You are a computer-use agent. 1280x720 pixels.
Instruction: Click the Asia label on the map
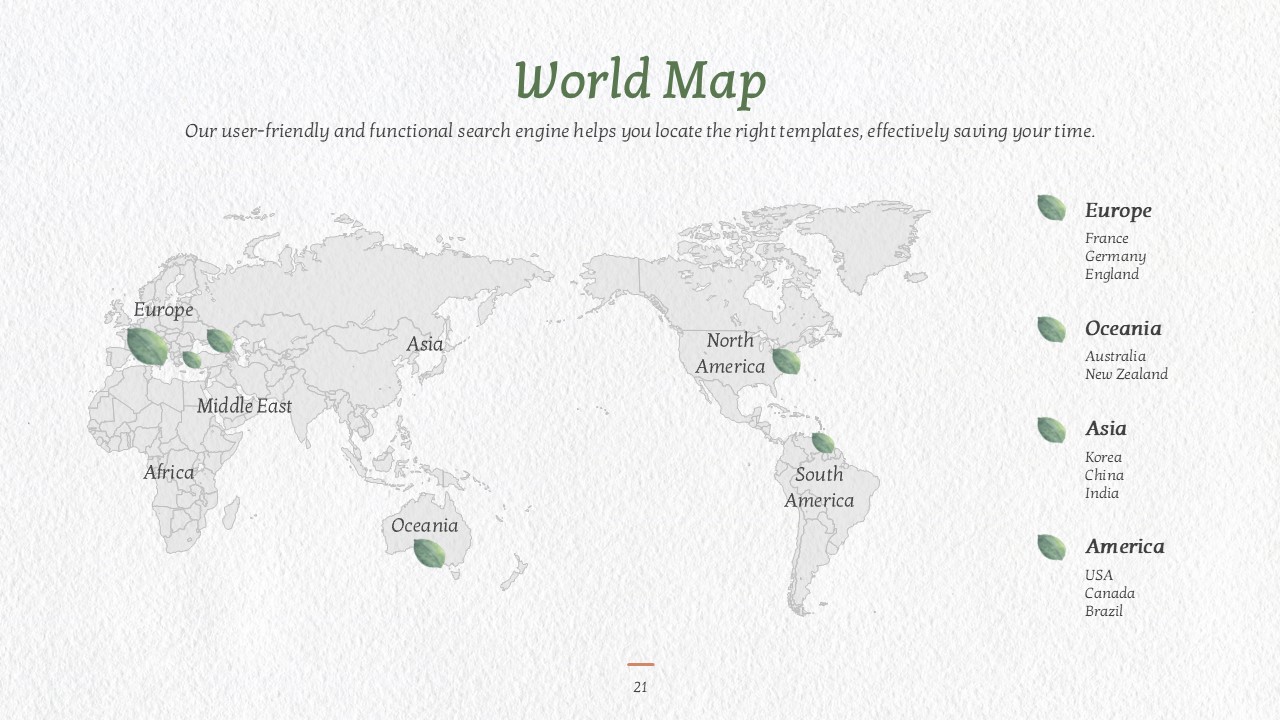point(425,344)
